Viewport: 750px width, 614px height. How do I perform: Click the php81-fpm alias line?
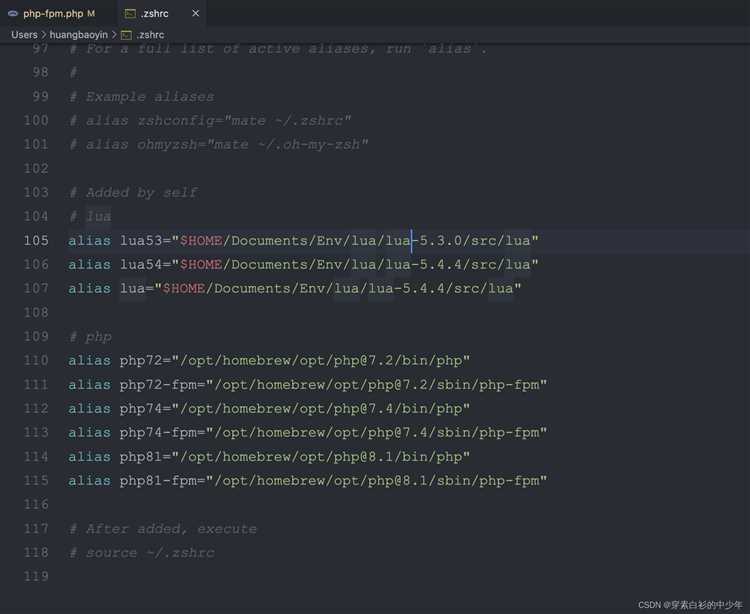[x=307, y=481]
